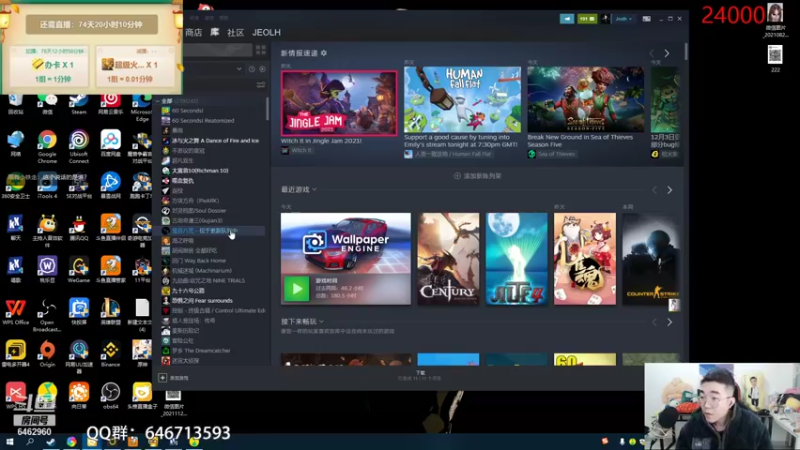
Task: Advance play-next shelf with right arrow
Action: (x=669, y=322)
